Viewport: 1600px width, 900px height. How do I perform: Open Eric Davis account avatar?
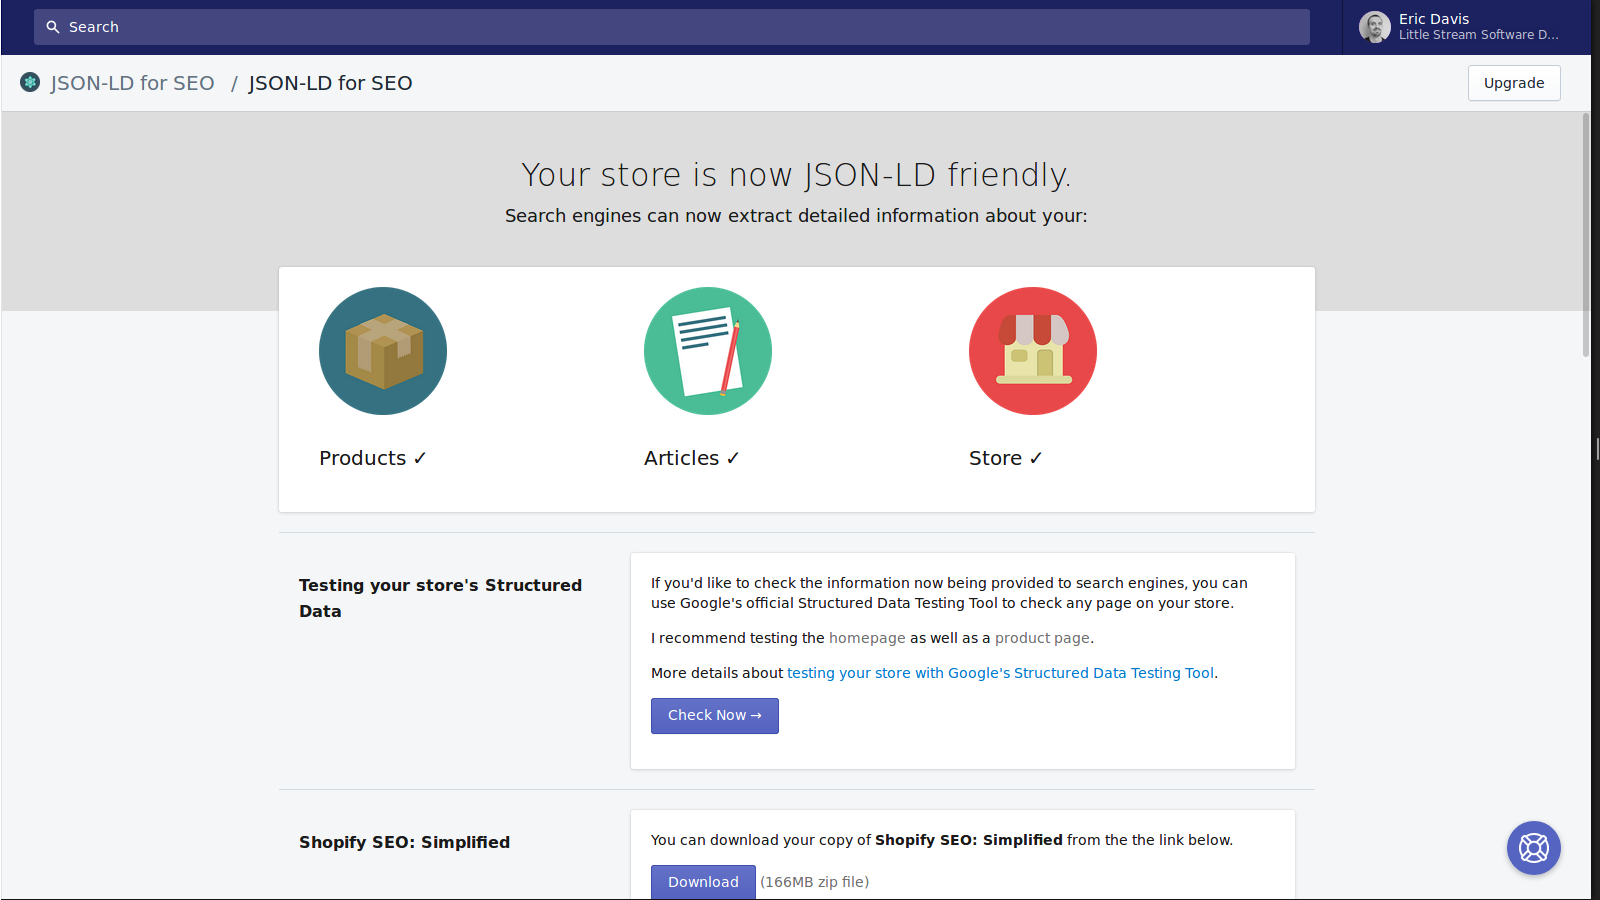point(1375,27)
